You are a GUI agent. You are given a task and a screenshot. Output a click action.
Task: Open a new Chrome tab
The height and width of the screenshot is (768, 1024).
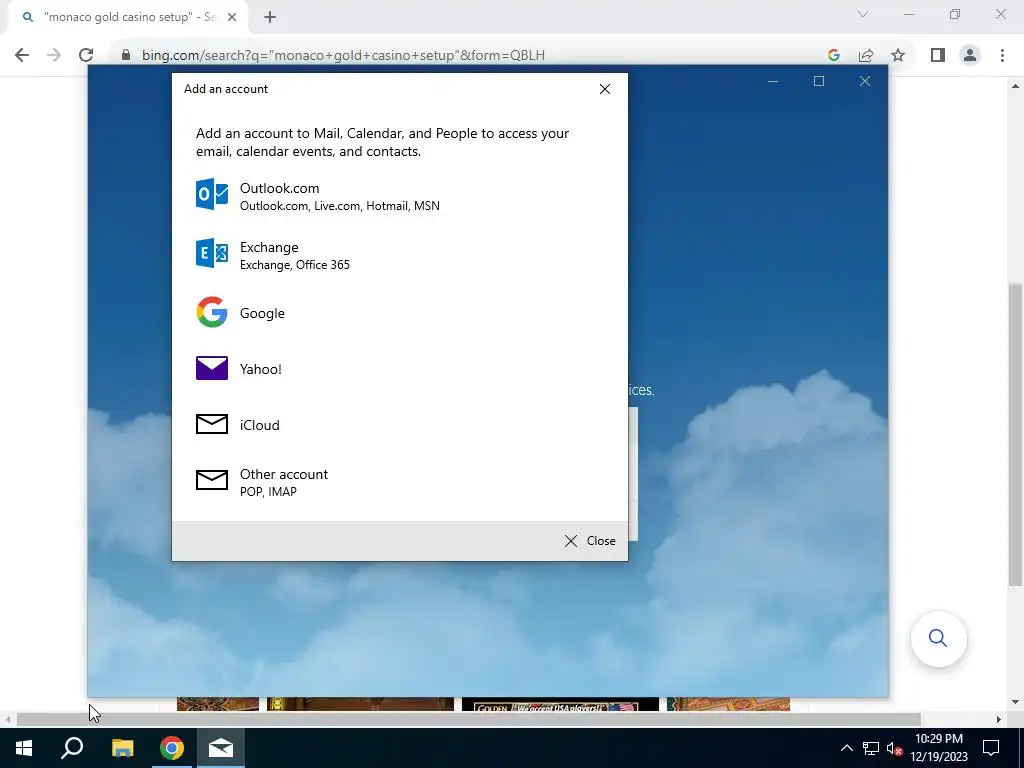[270, 17]
